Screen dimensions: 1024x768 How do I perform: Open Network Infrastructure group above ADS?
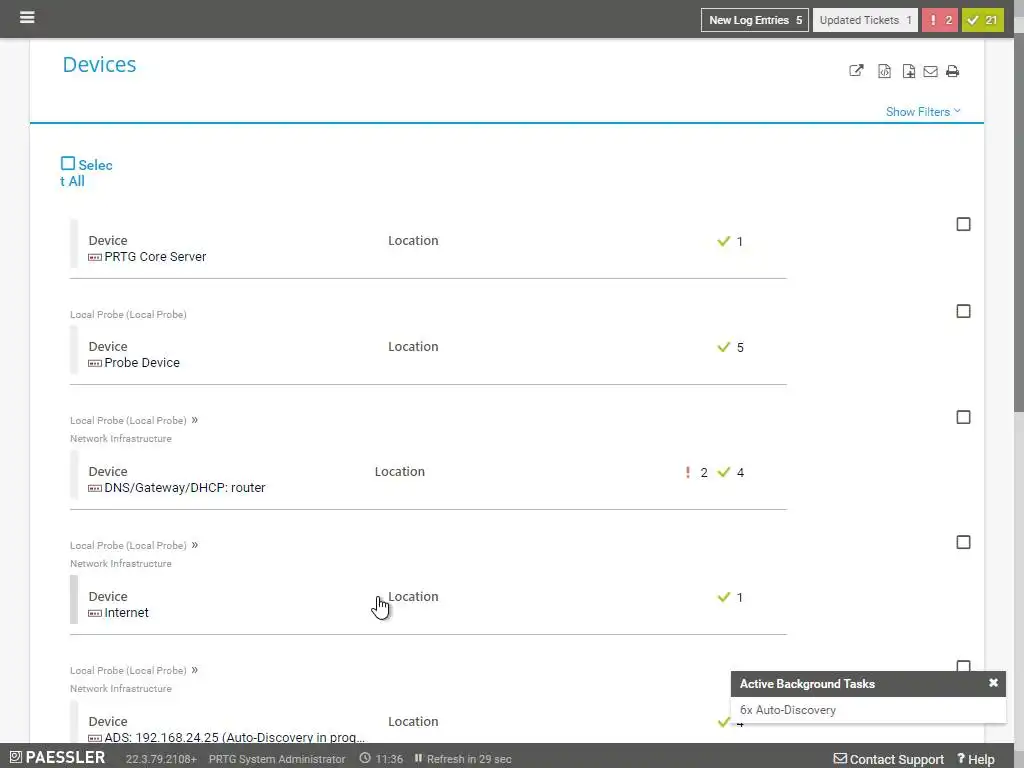click(121, 689)
